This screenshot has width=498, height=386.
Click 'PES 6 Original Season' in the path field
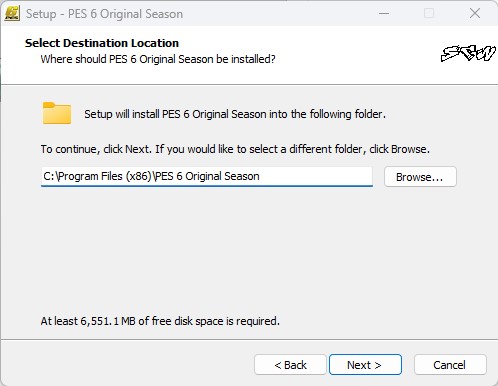[207, 176]
